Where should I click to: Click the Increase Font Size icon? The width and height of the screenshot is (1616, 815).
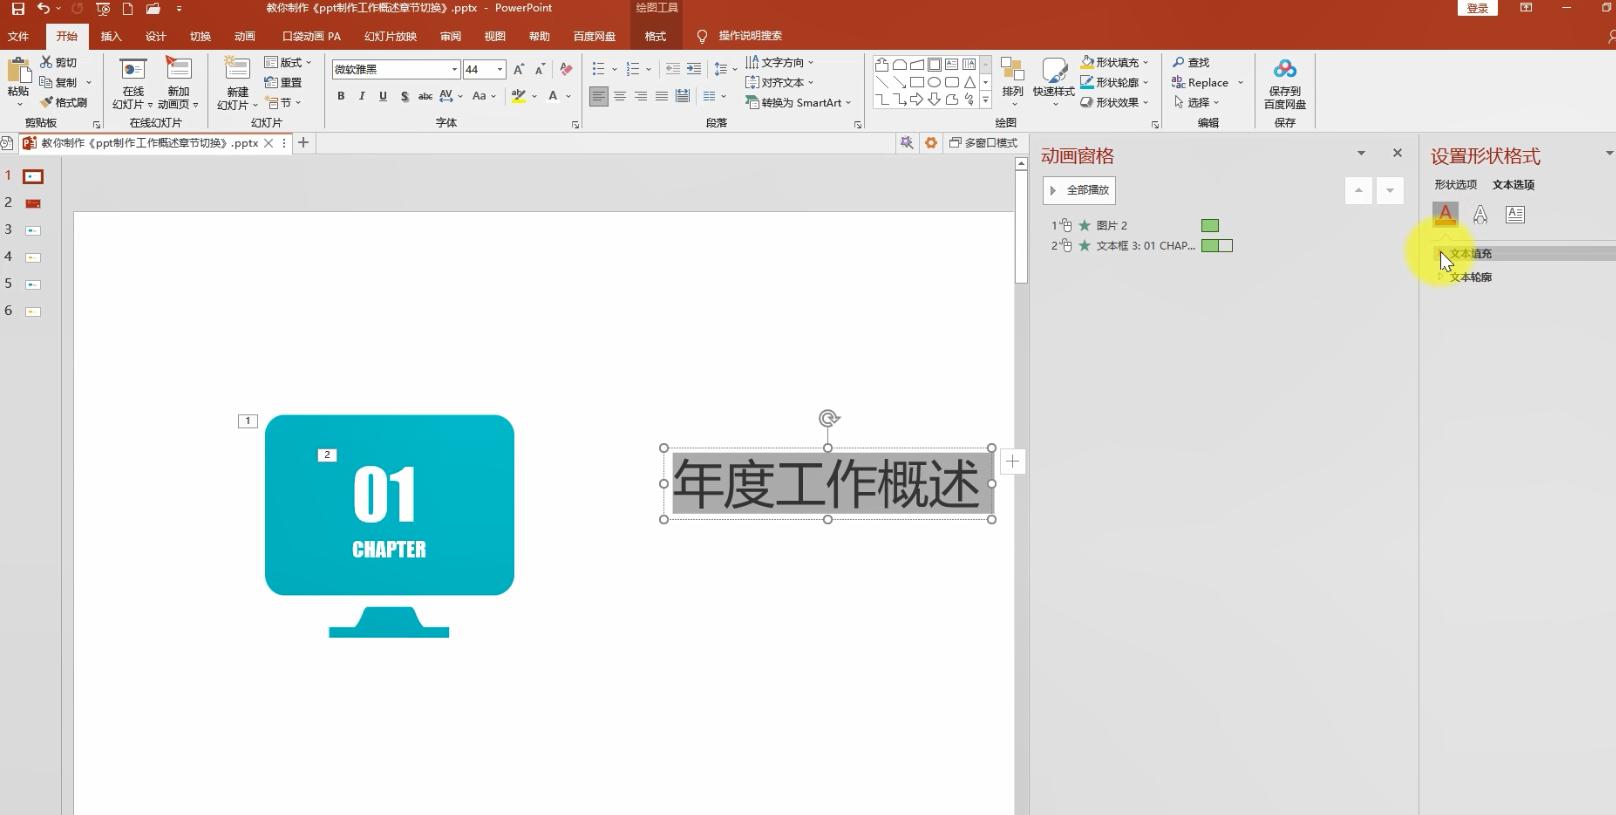coord(518,69)
